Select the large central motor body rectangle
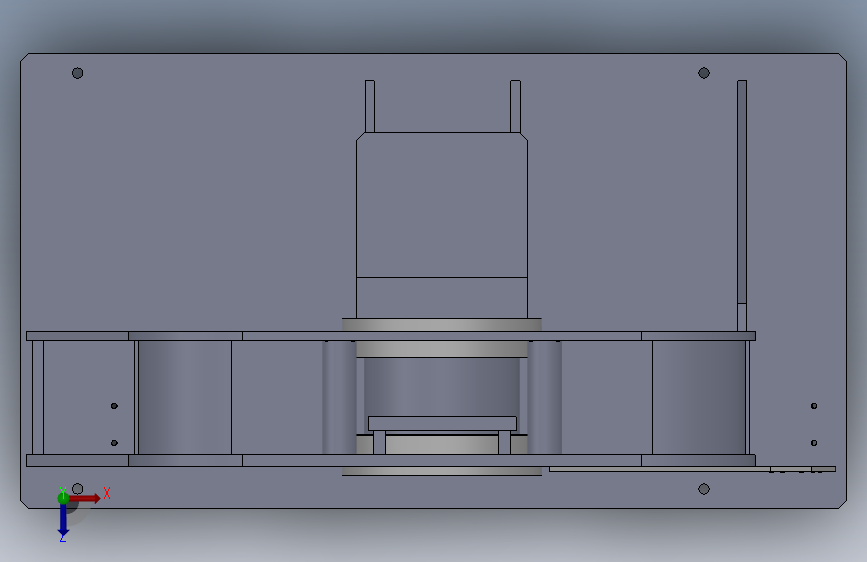The width and height of the screenshot is (867, 562). coord(442,205)
